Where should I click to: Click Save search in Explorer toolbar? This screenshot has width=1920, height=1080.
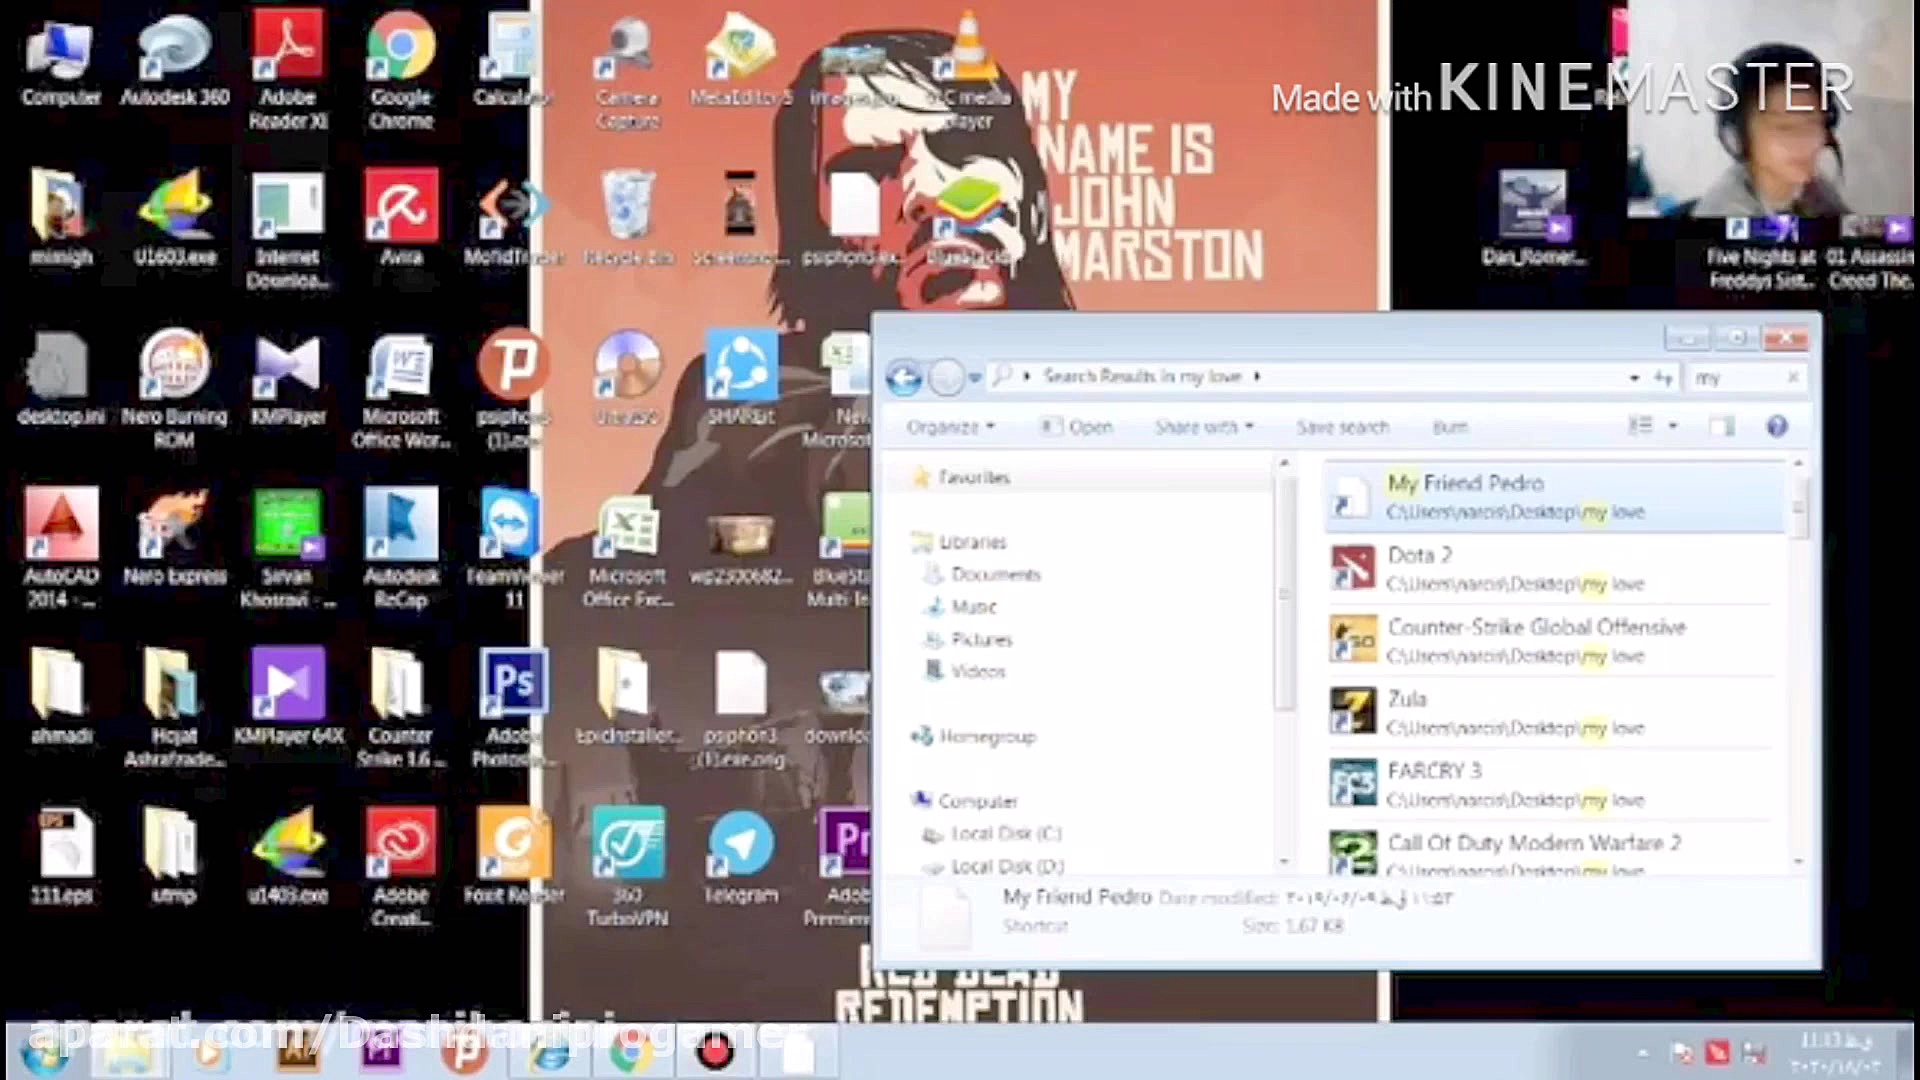click(1342, 427)
